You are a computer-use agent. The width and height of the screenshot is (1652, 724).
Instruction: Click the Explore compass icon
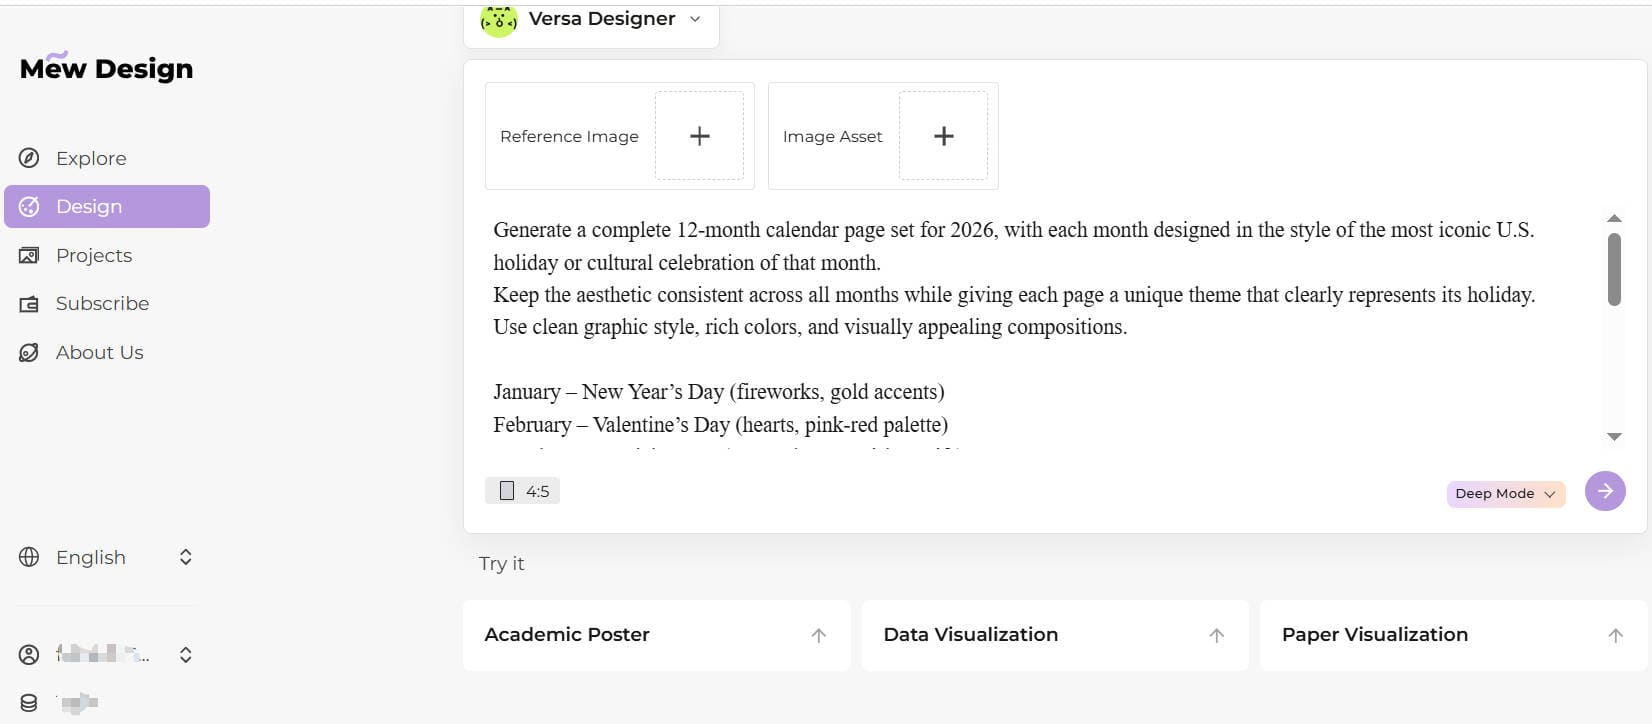click(x=29, y=158)
